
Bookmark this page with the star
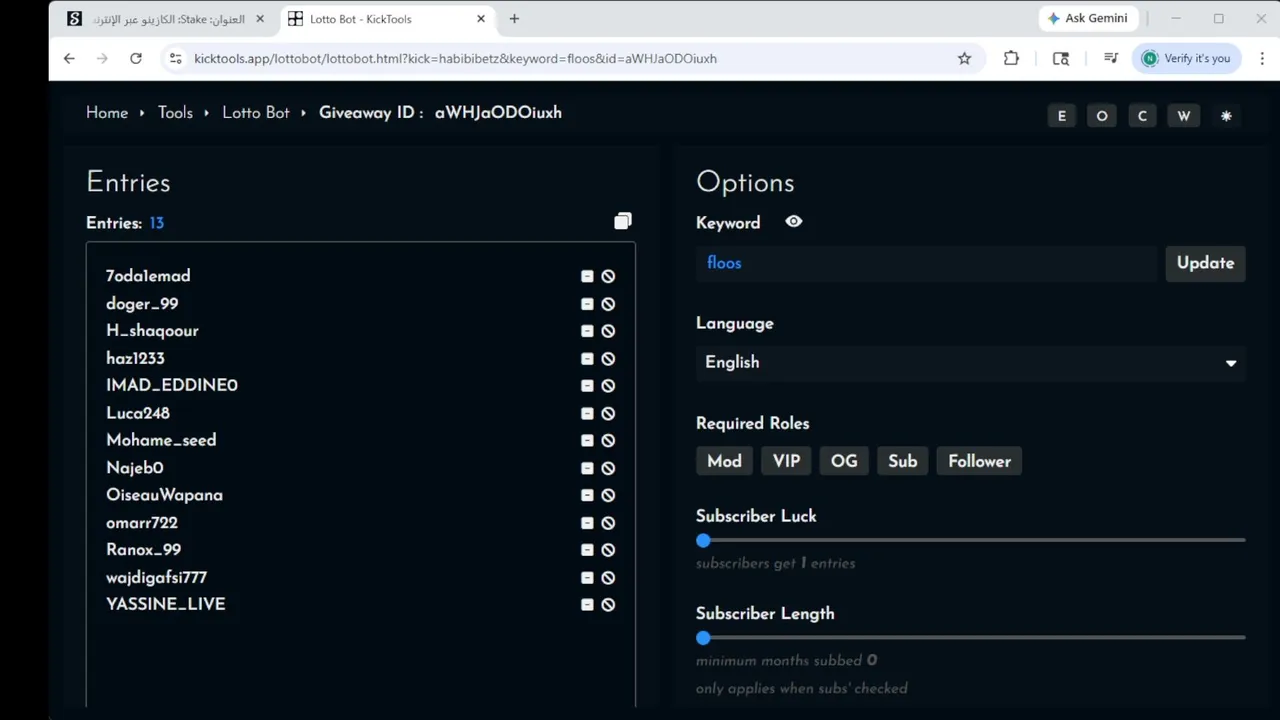coord(964,59)
